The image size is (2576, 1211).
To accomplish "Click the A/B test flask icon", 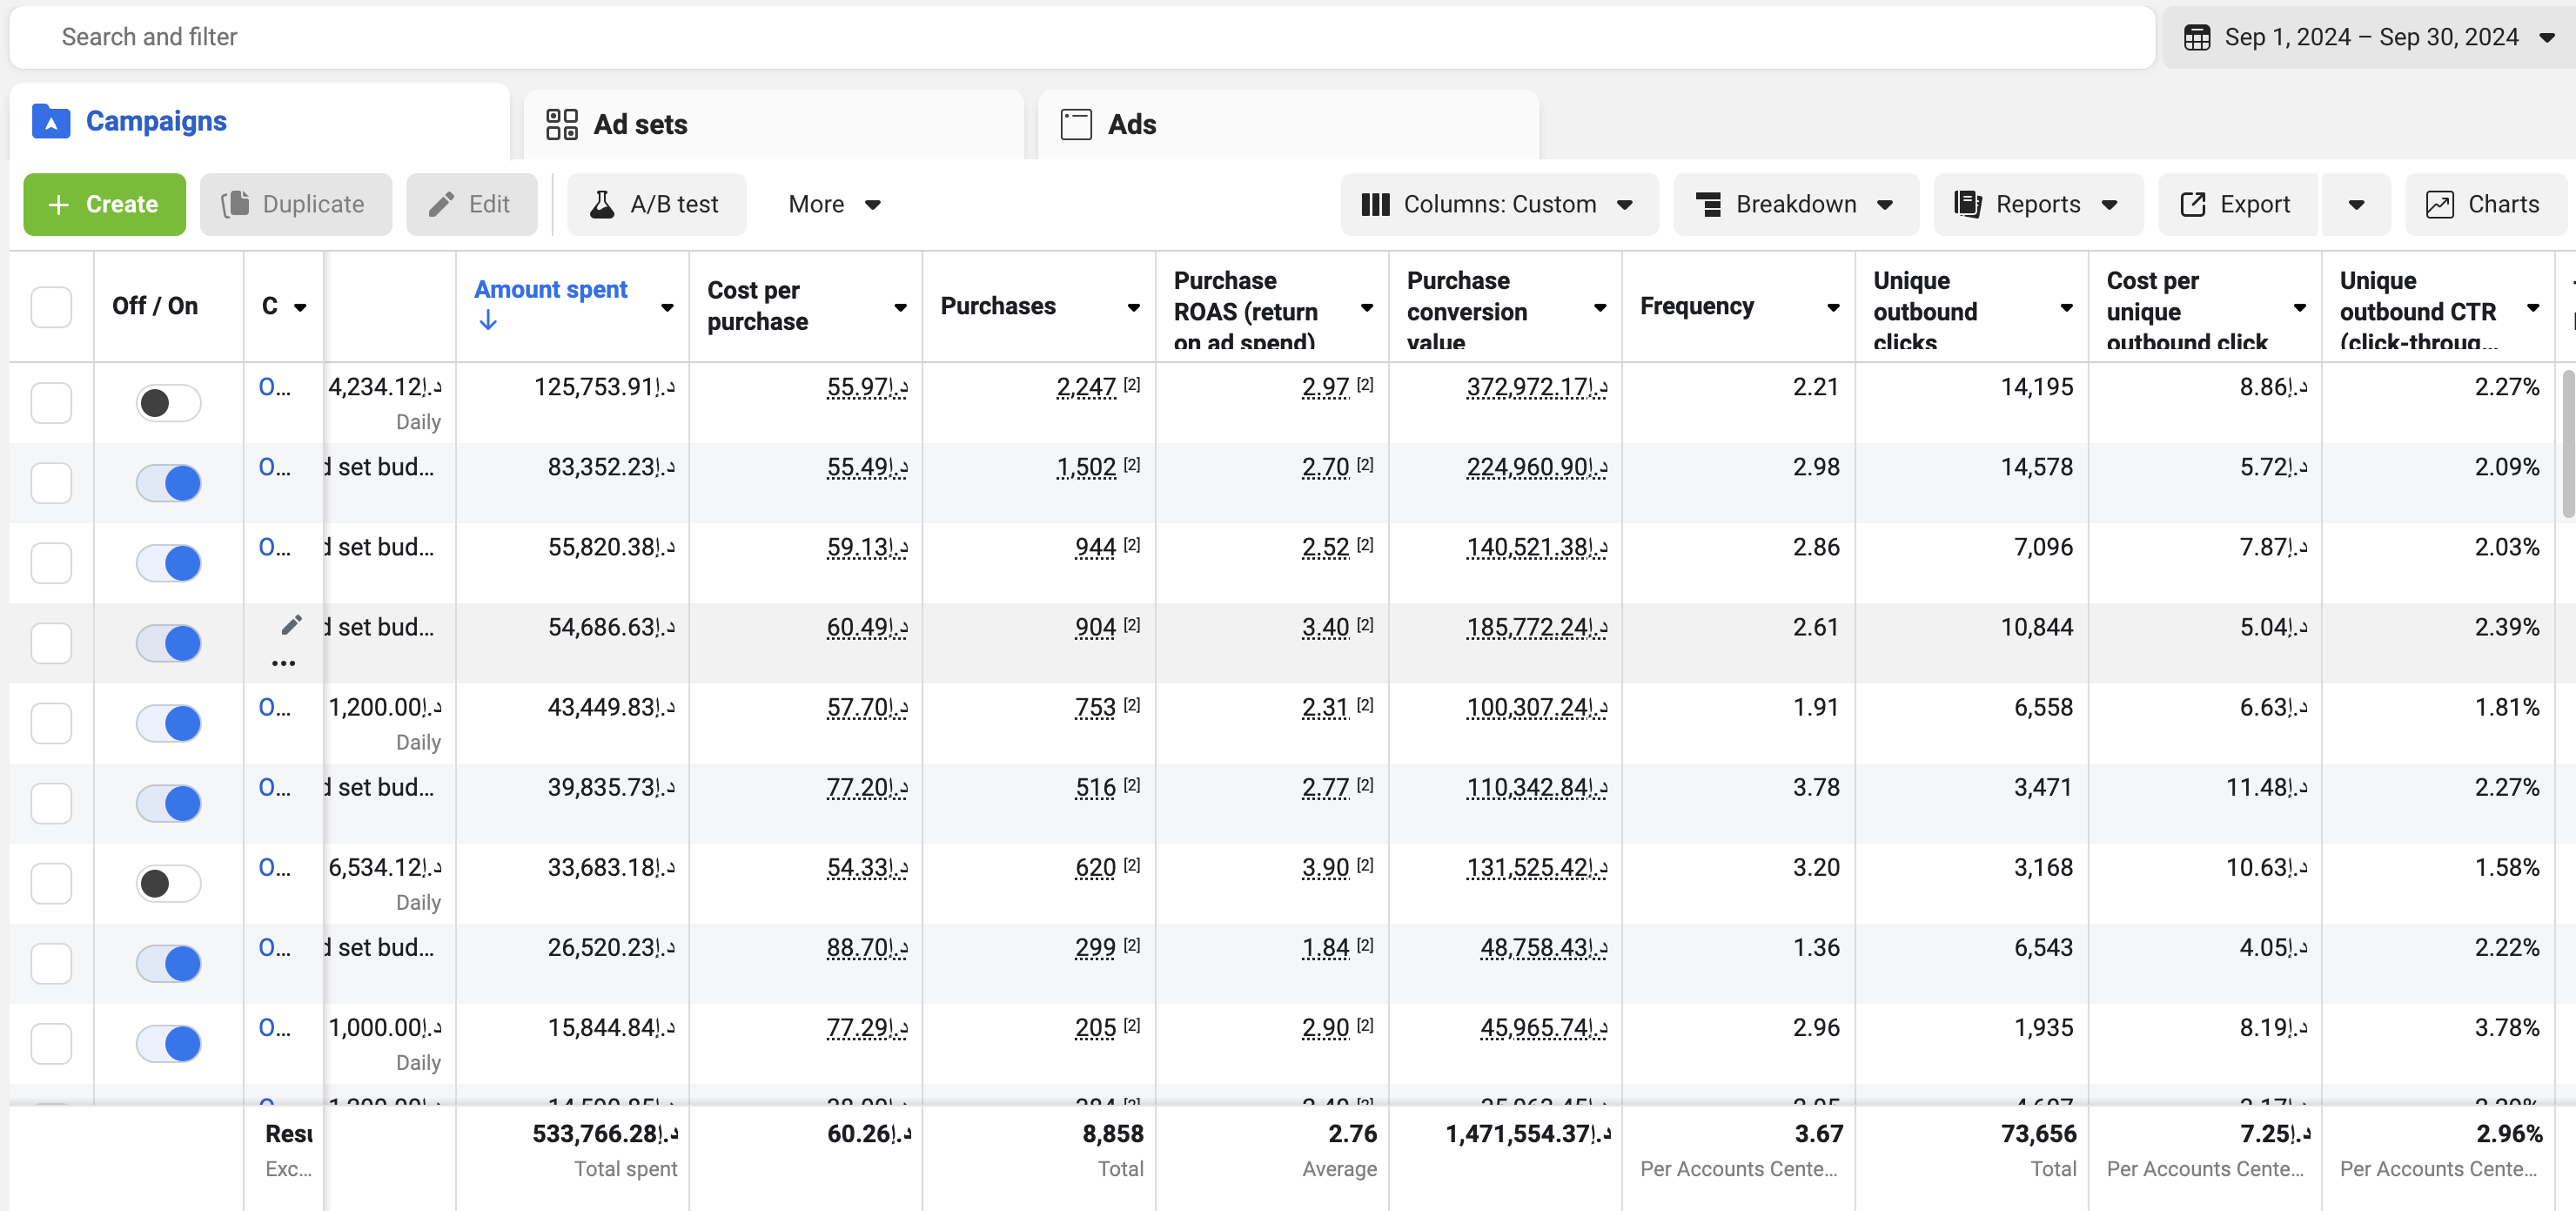I will point(602,205).
